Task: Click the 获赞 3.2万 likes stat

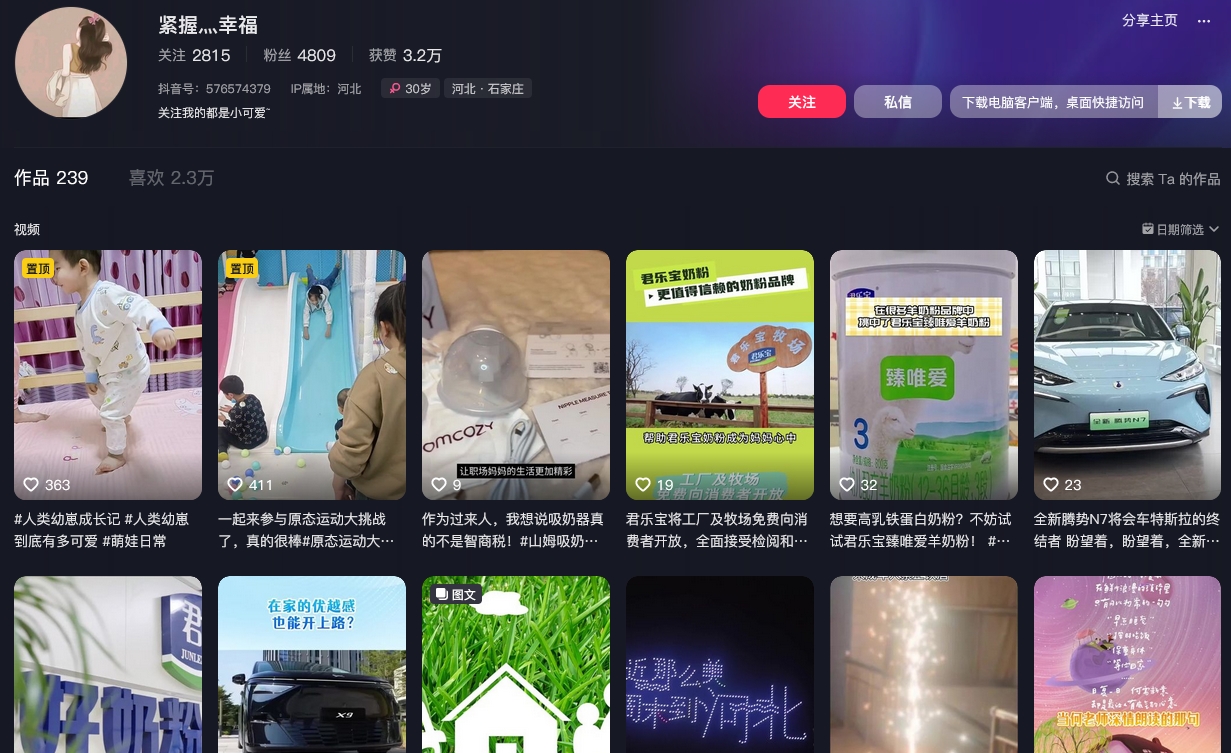Action: [x=405, y=55]
